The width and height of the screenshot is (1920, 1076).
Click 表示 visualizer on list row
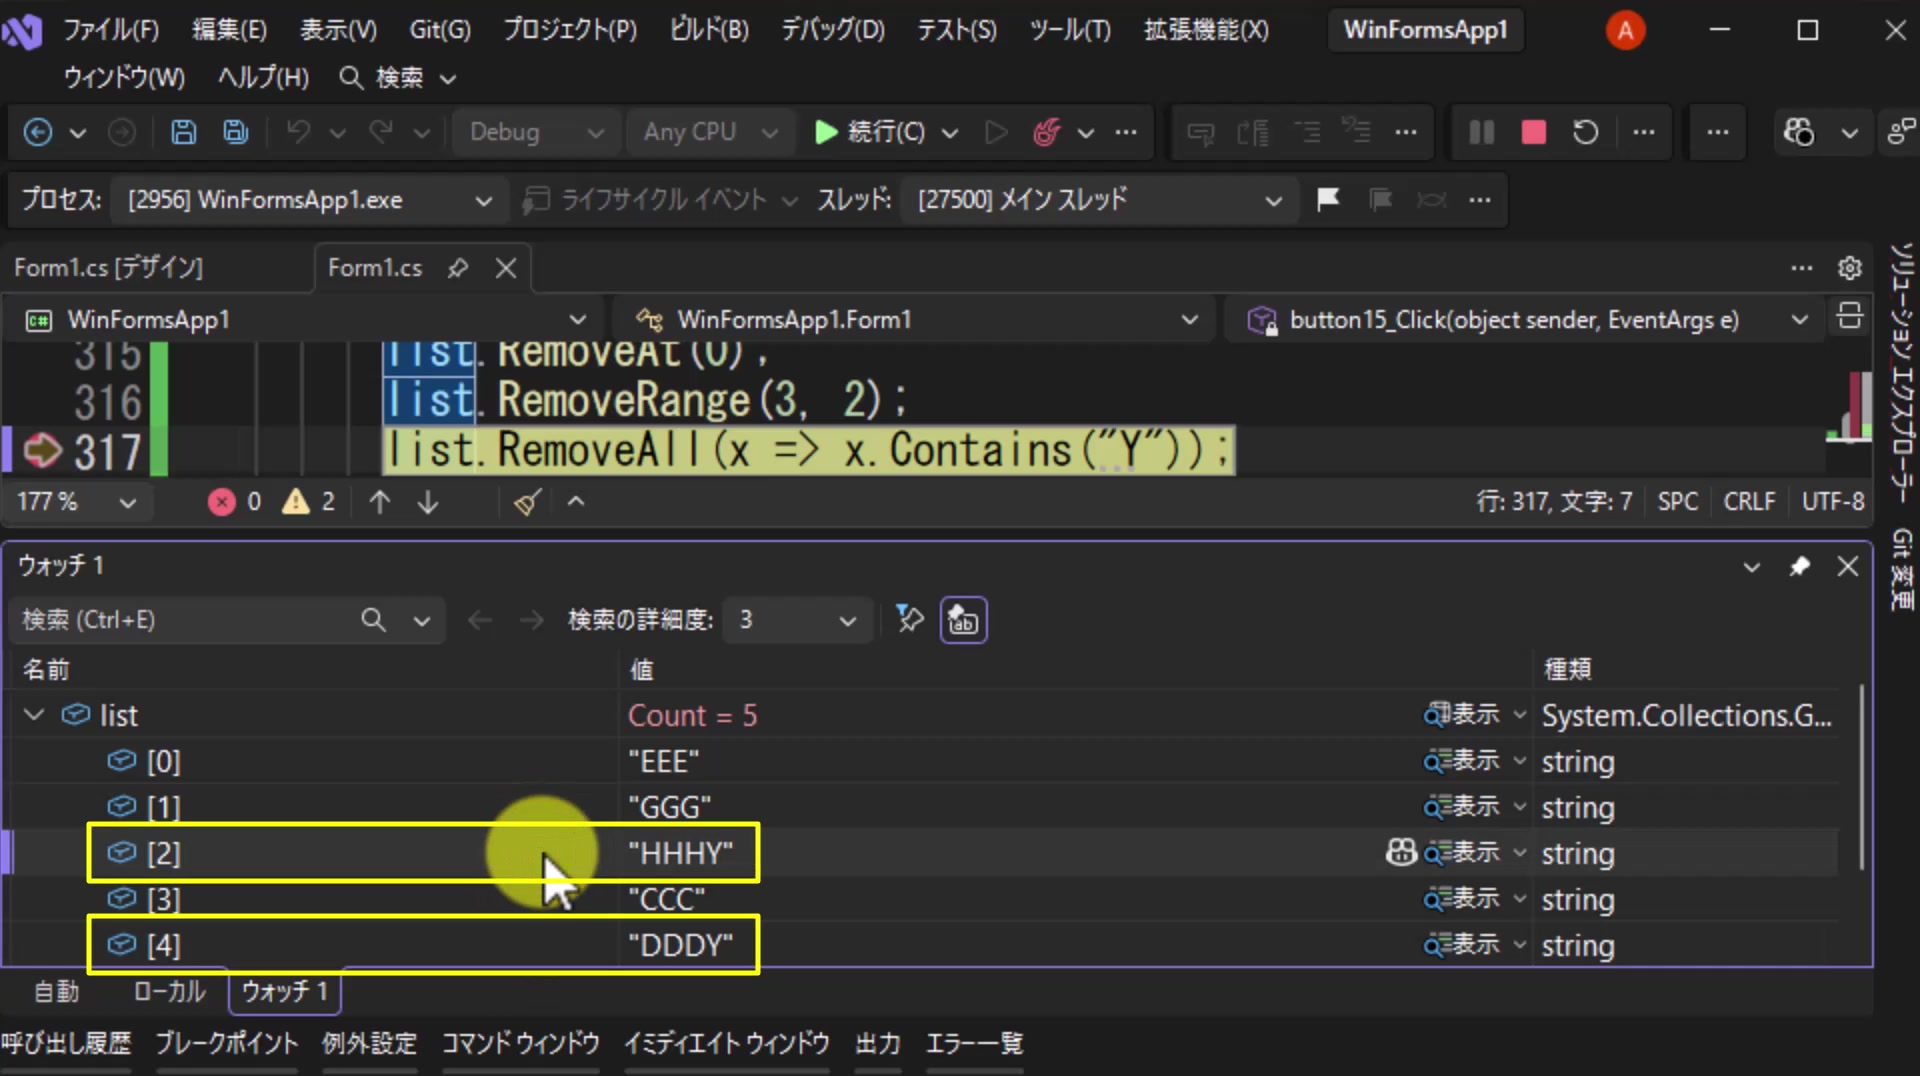pyautogui.click(x=1463, y=715)
